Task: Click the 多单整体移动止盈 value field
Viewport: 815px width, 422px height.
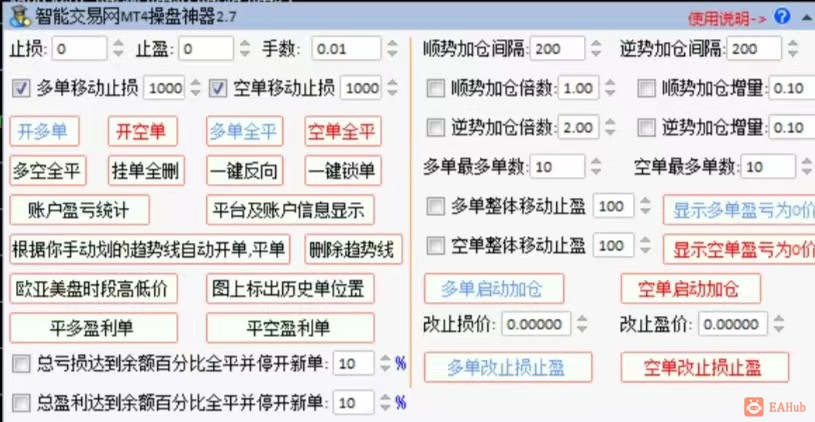Action: click(x=613, y=206)
